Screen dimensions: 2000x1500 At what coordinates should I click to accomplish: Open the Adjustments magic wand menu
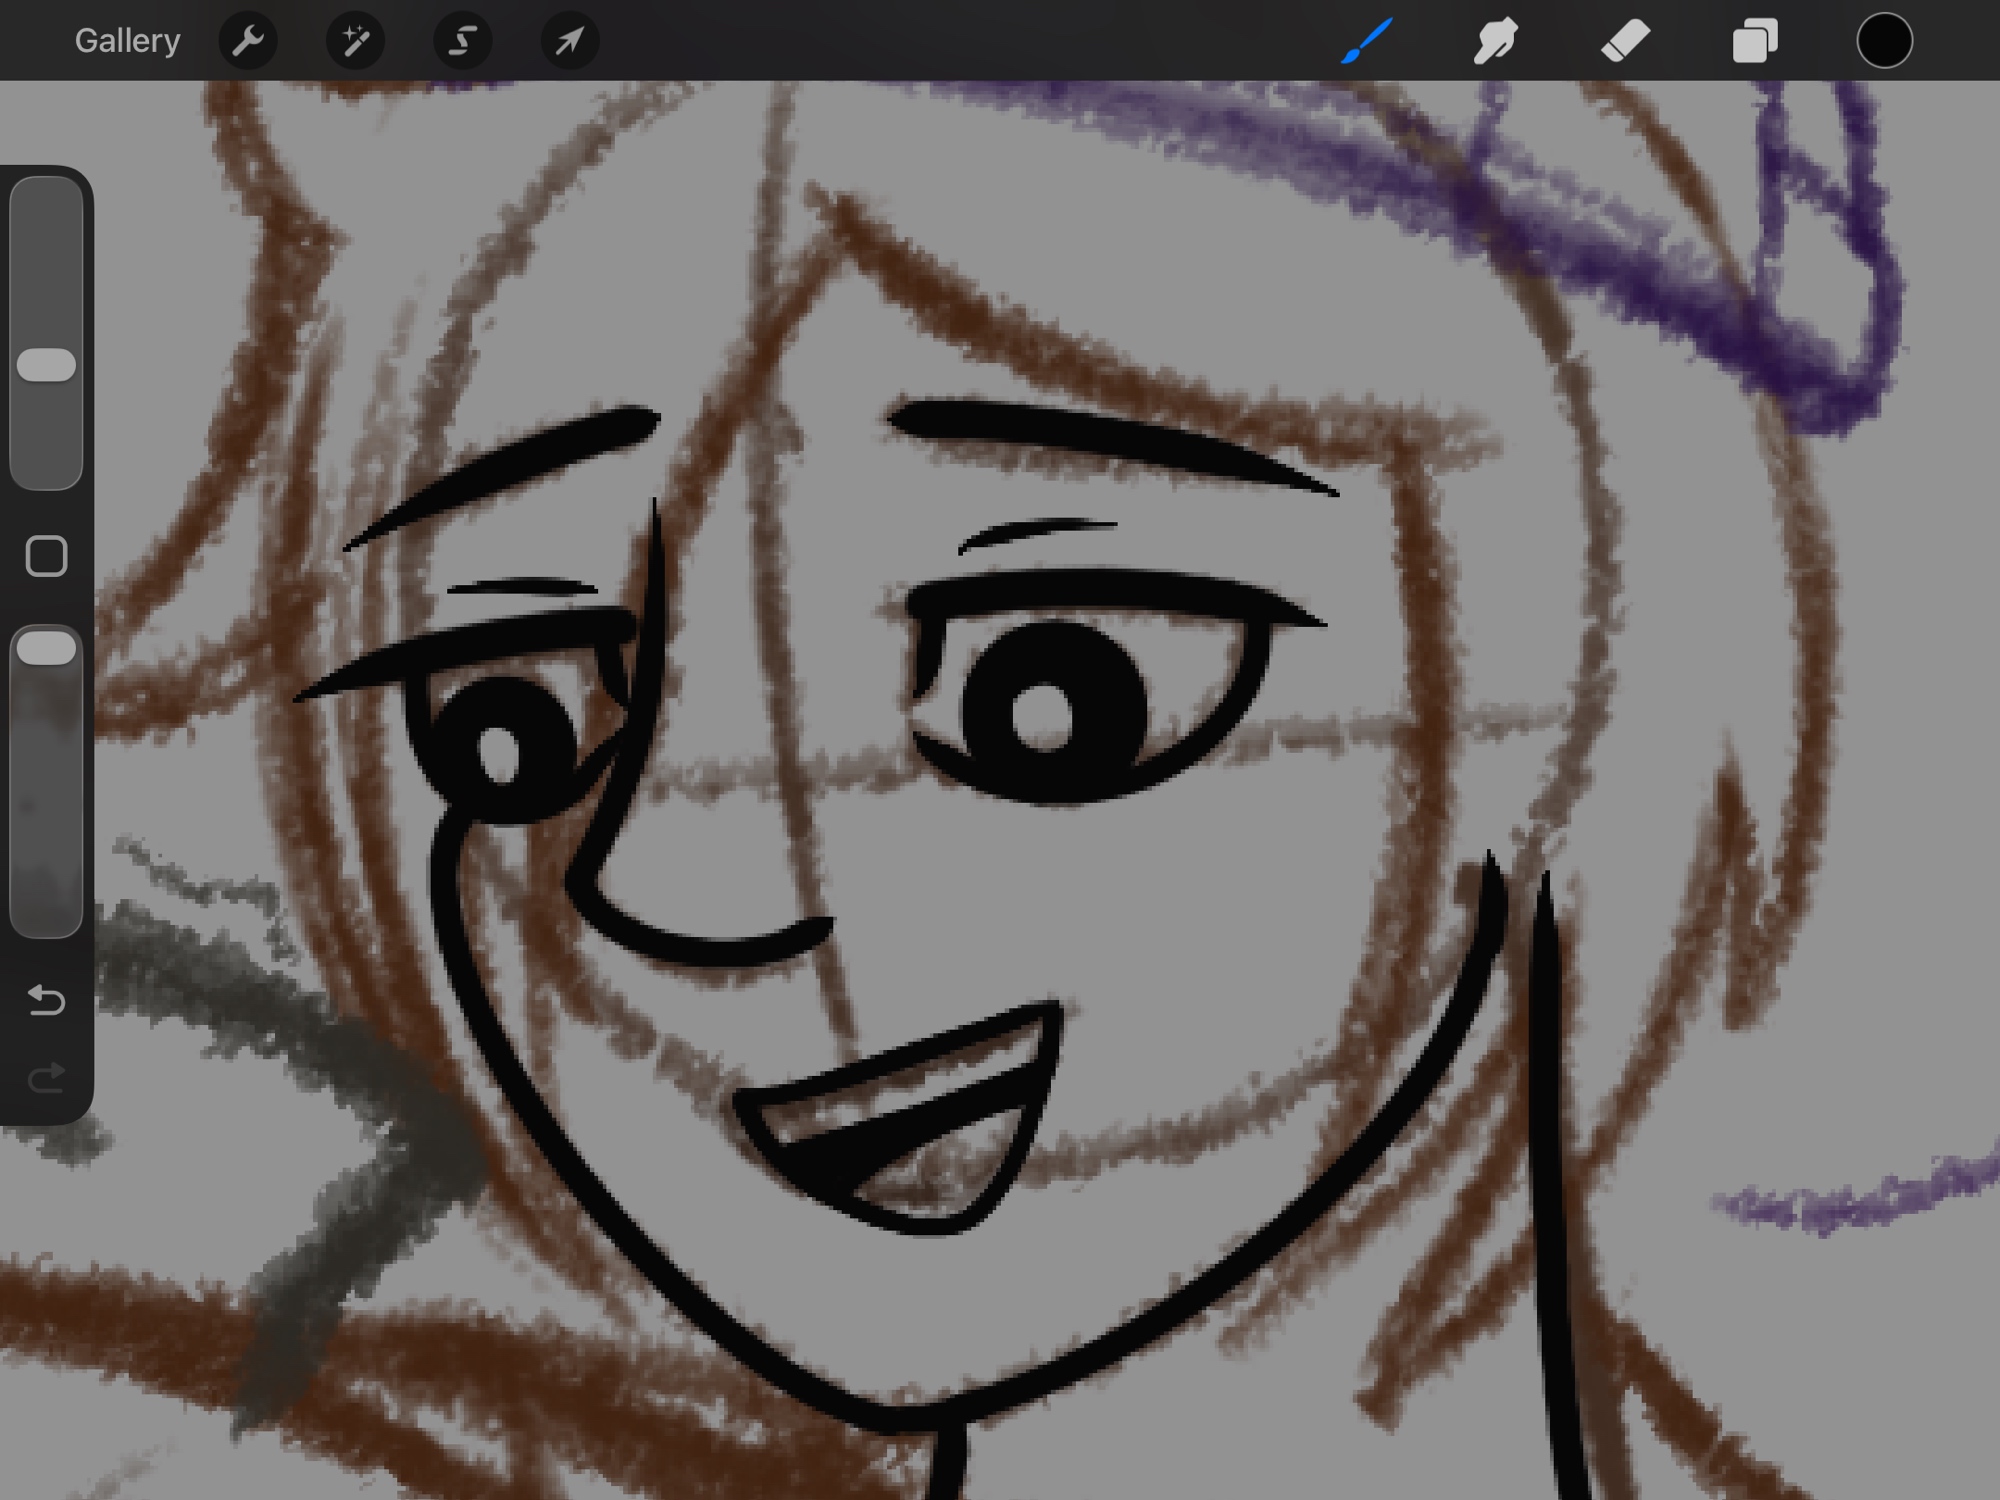[x=355, y=41]
